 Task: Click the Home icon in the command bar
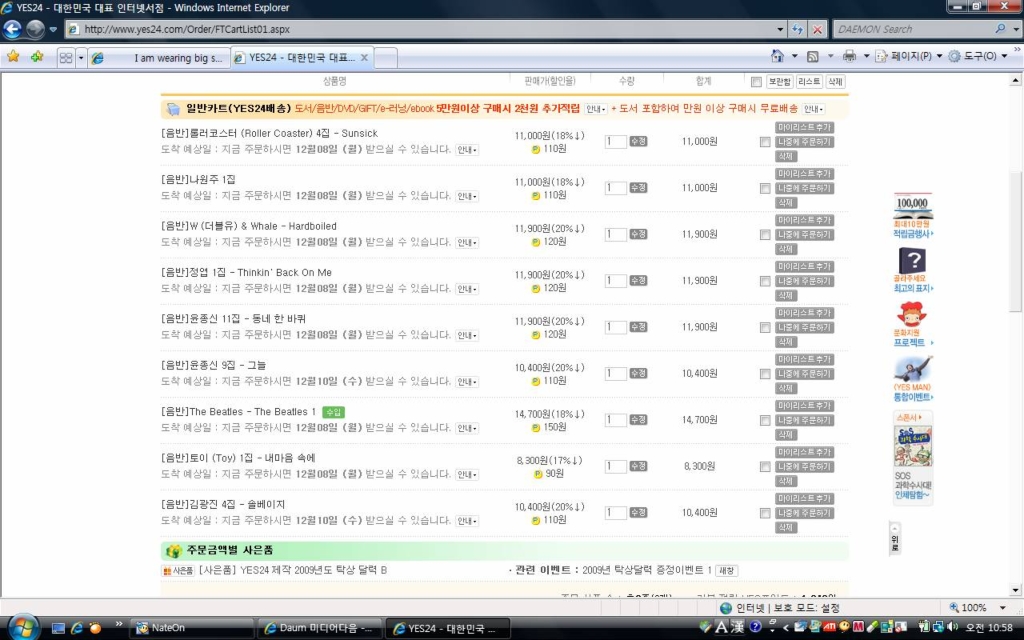pyautogui.click(x=777, y=56)
